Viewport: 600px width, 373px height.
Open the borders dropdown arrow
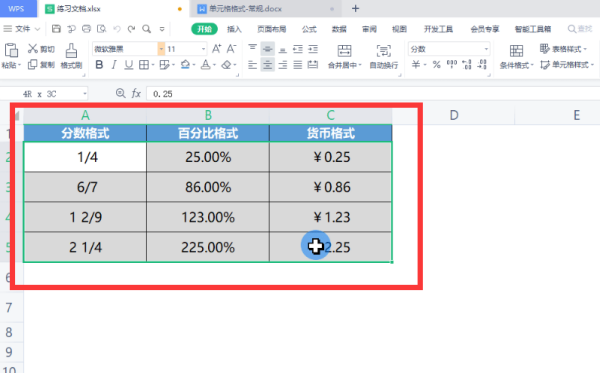tap(152, 65)
